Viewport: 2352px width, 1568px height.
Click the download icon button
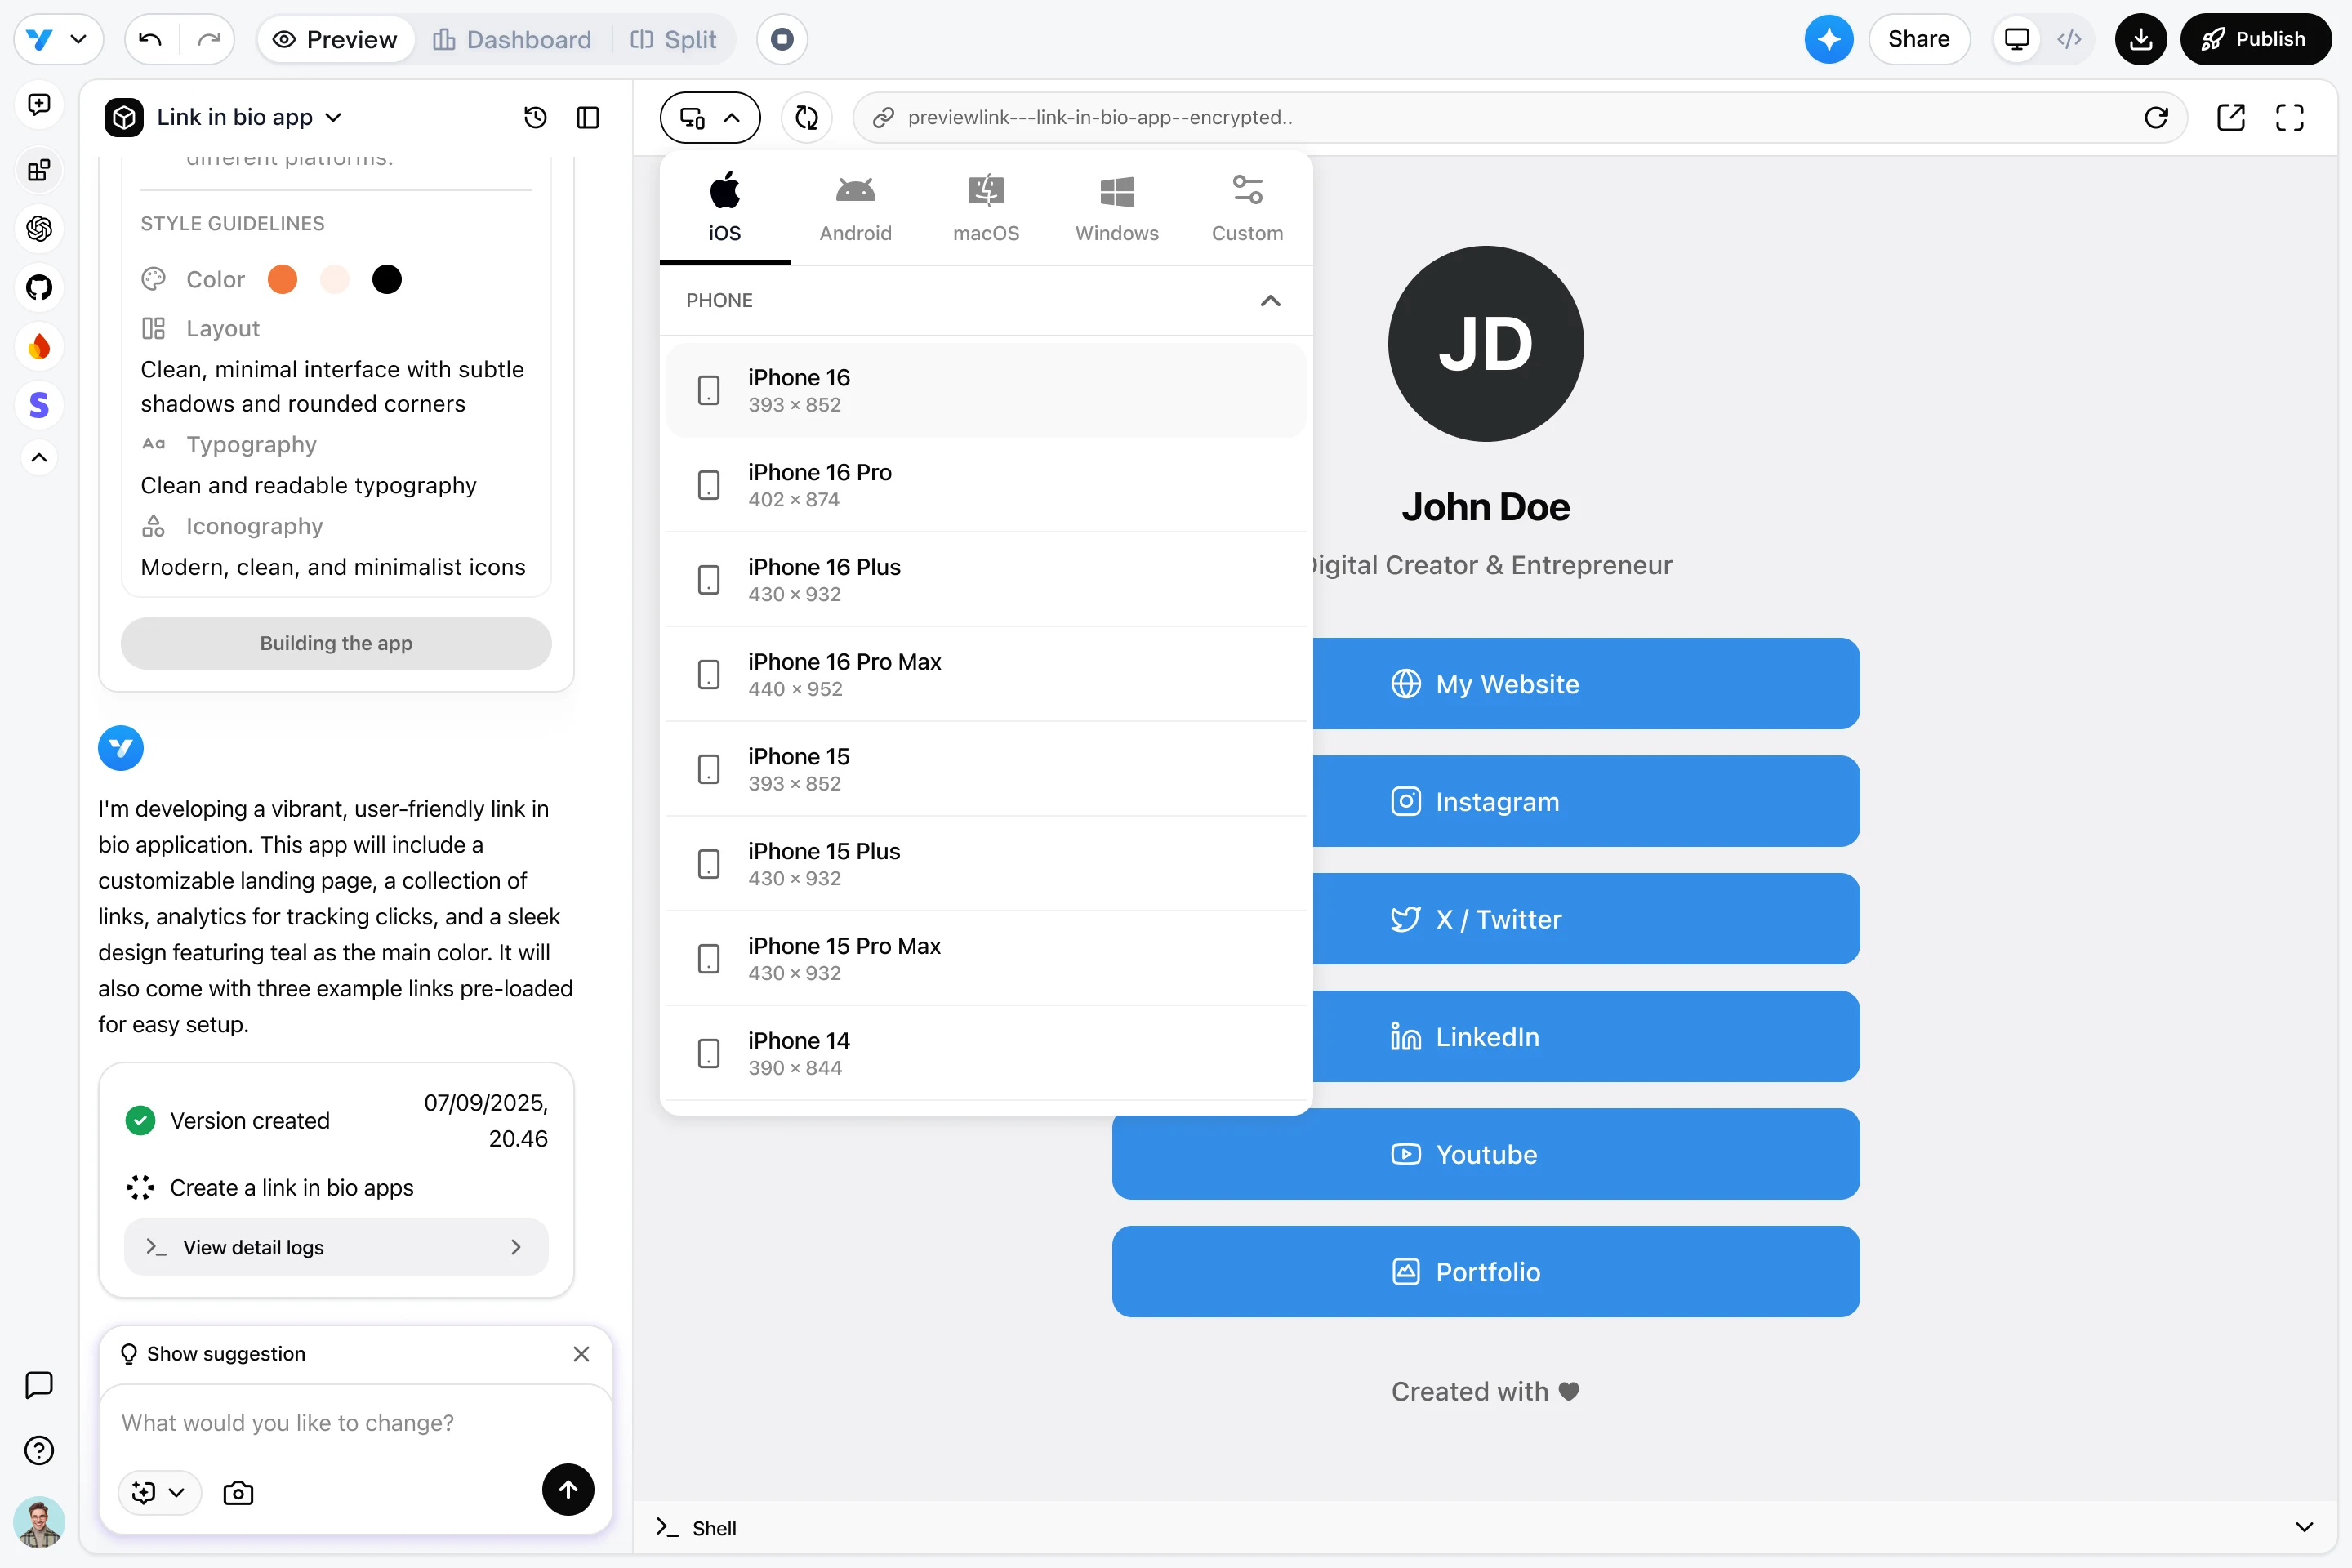[2140, 39]
